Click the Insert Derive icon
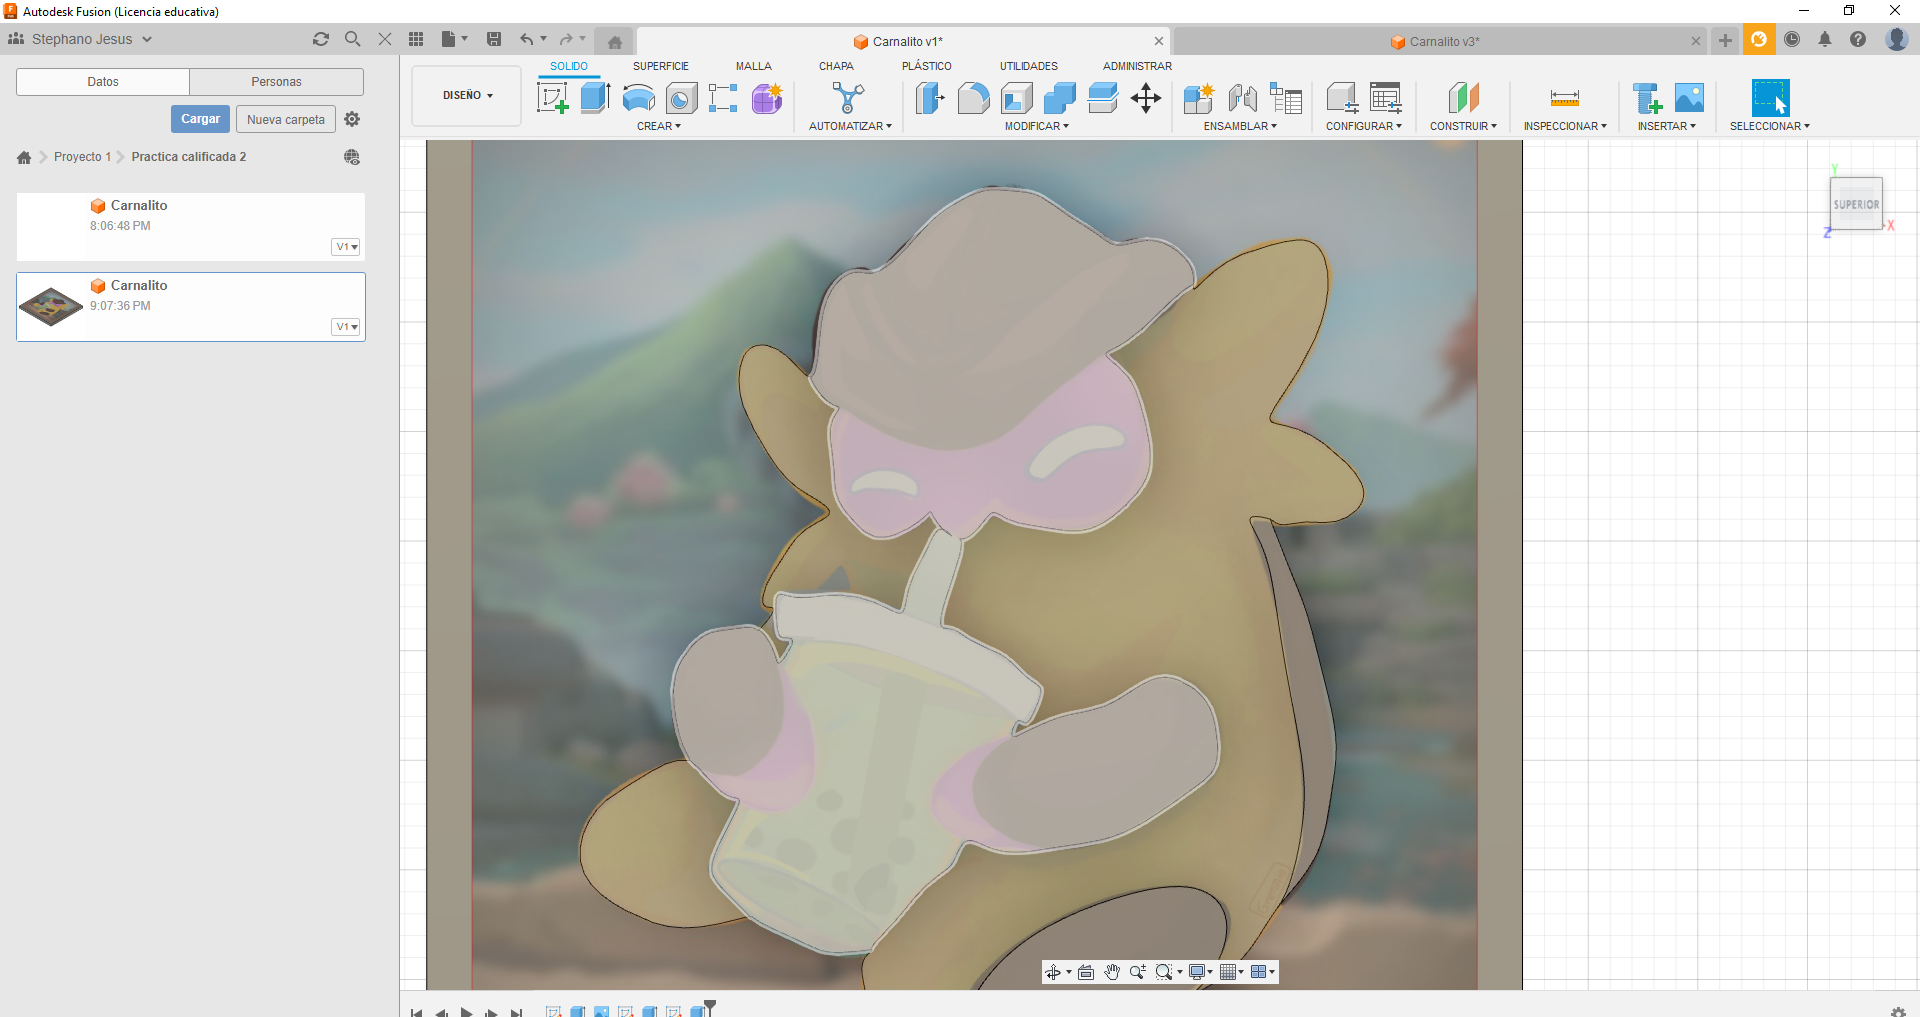Screen dimensions: 1920x1017 coord(1646,98)
